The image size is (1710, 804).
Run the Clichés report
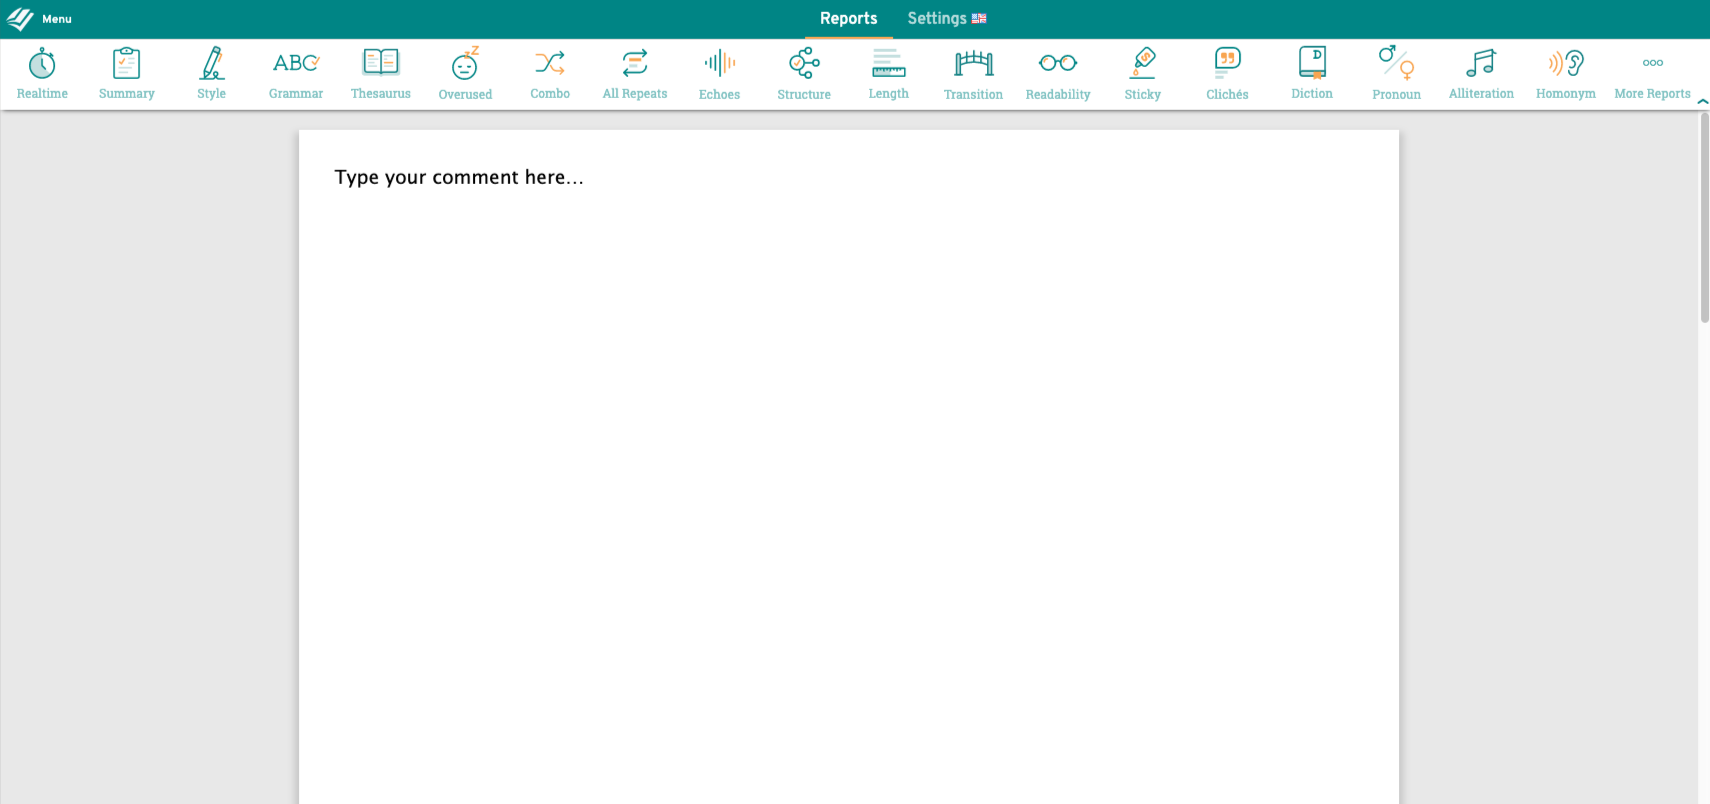[x=1227, y=74]
